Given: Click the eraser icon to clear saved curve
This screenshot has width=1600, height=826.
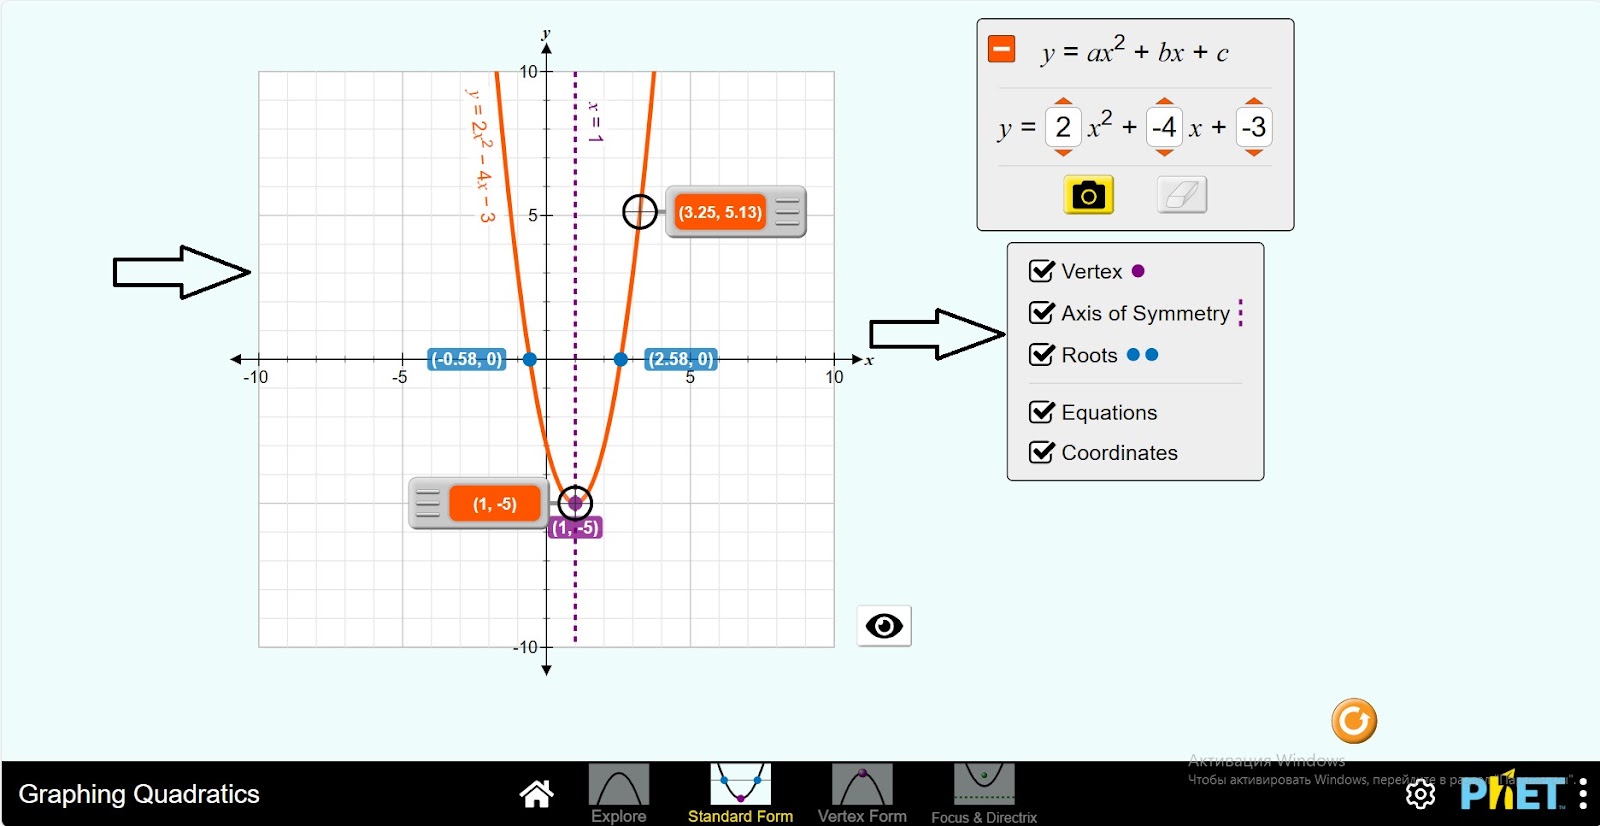Looking at the screenshot, I should pyautogui.click(x=1181, y=195).
